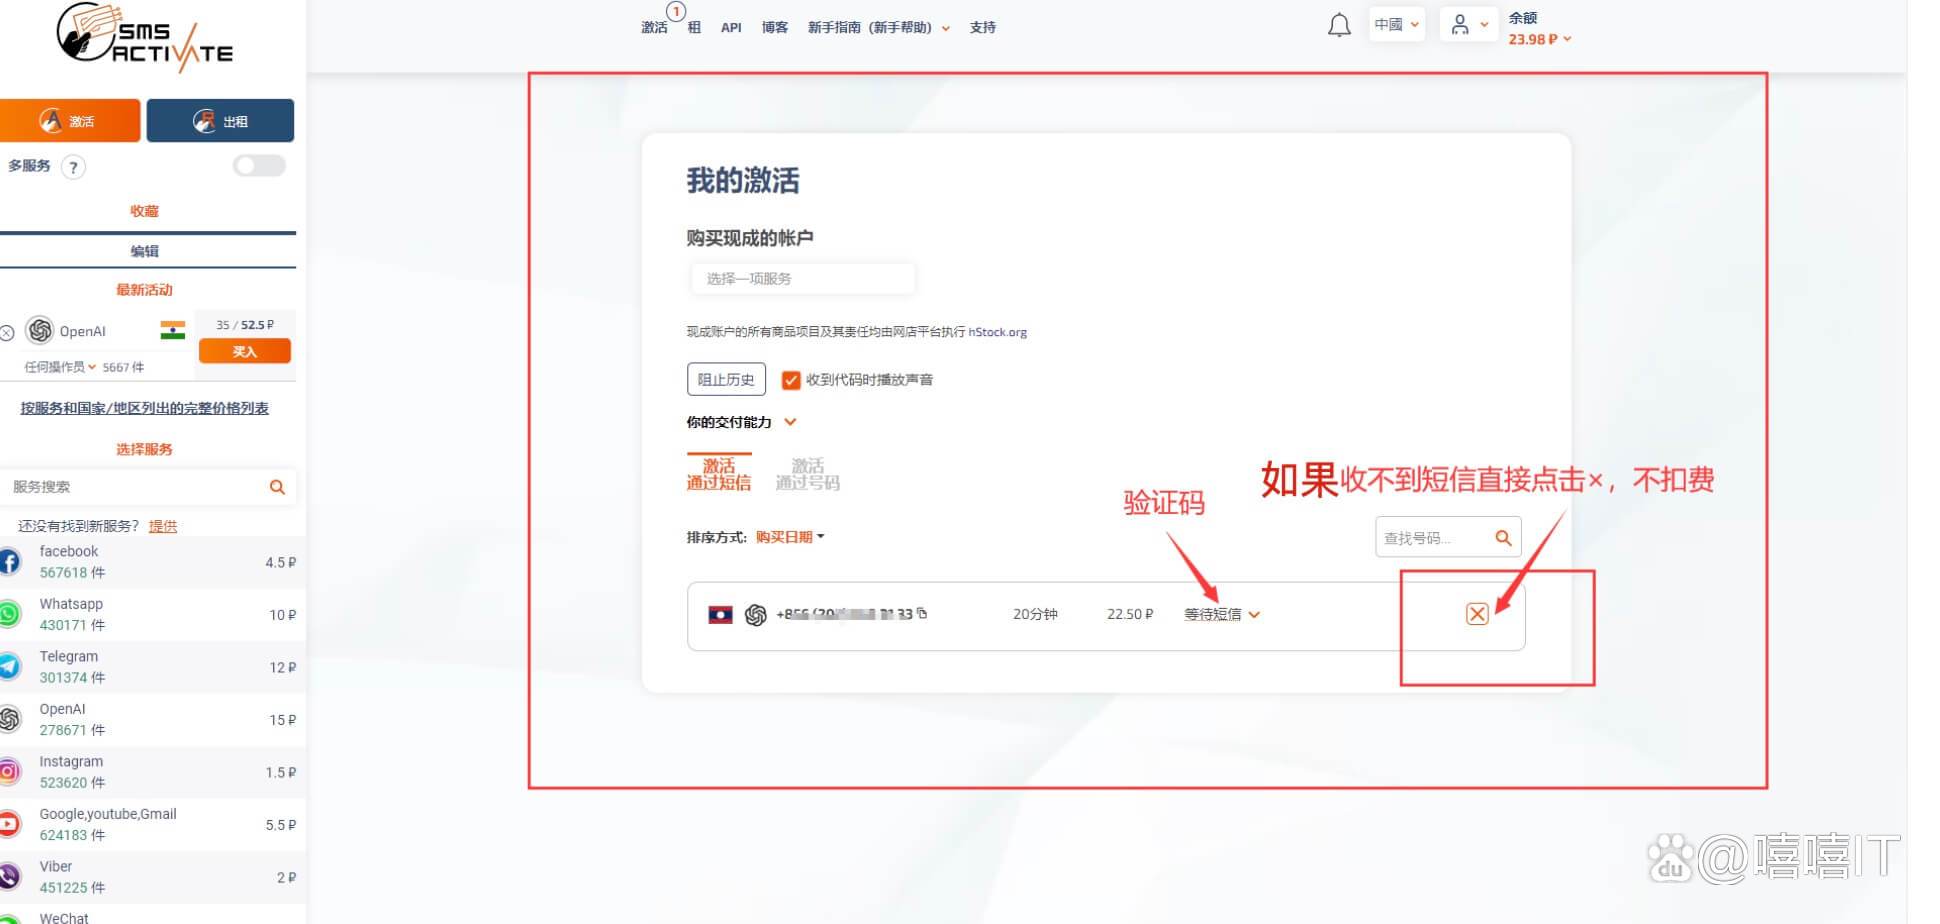Focus the 服务搜索 input field

click(135, 487)
